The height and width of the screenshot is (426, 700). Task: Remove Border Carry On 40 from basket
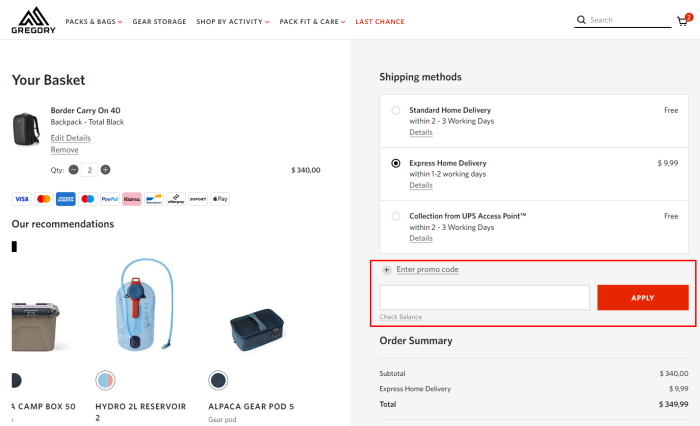(65, 150)
